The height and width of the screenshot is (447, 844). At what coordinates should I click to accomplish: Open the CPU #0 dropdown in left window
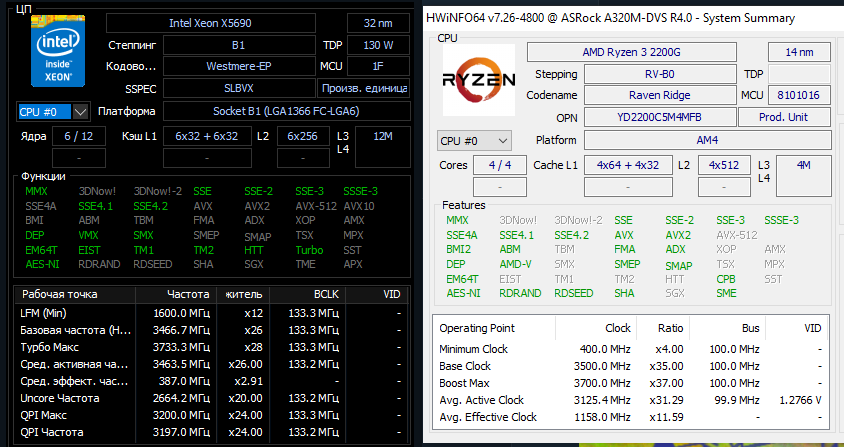coord(53,112)
